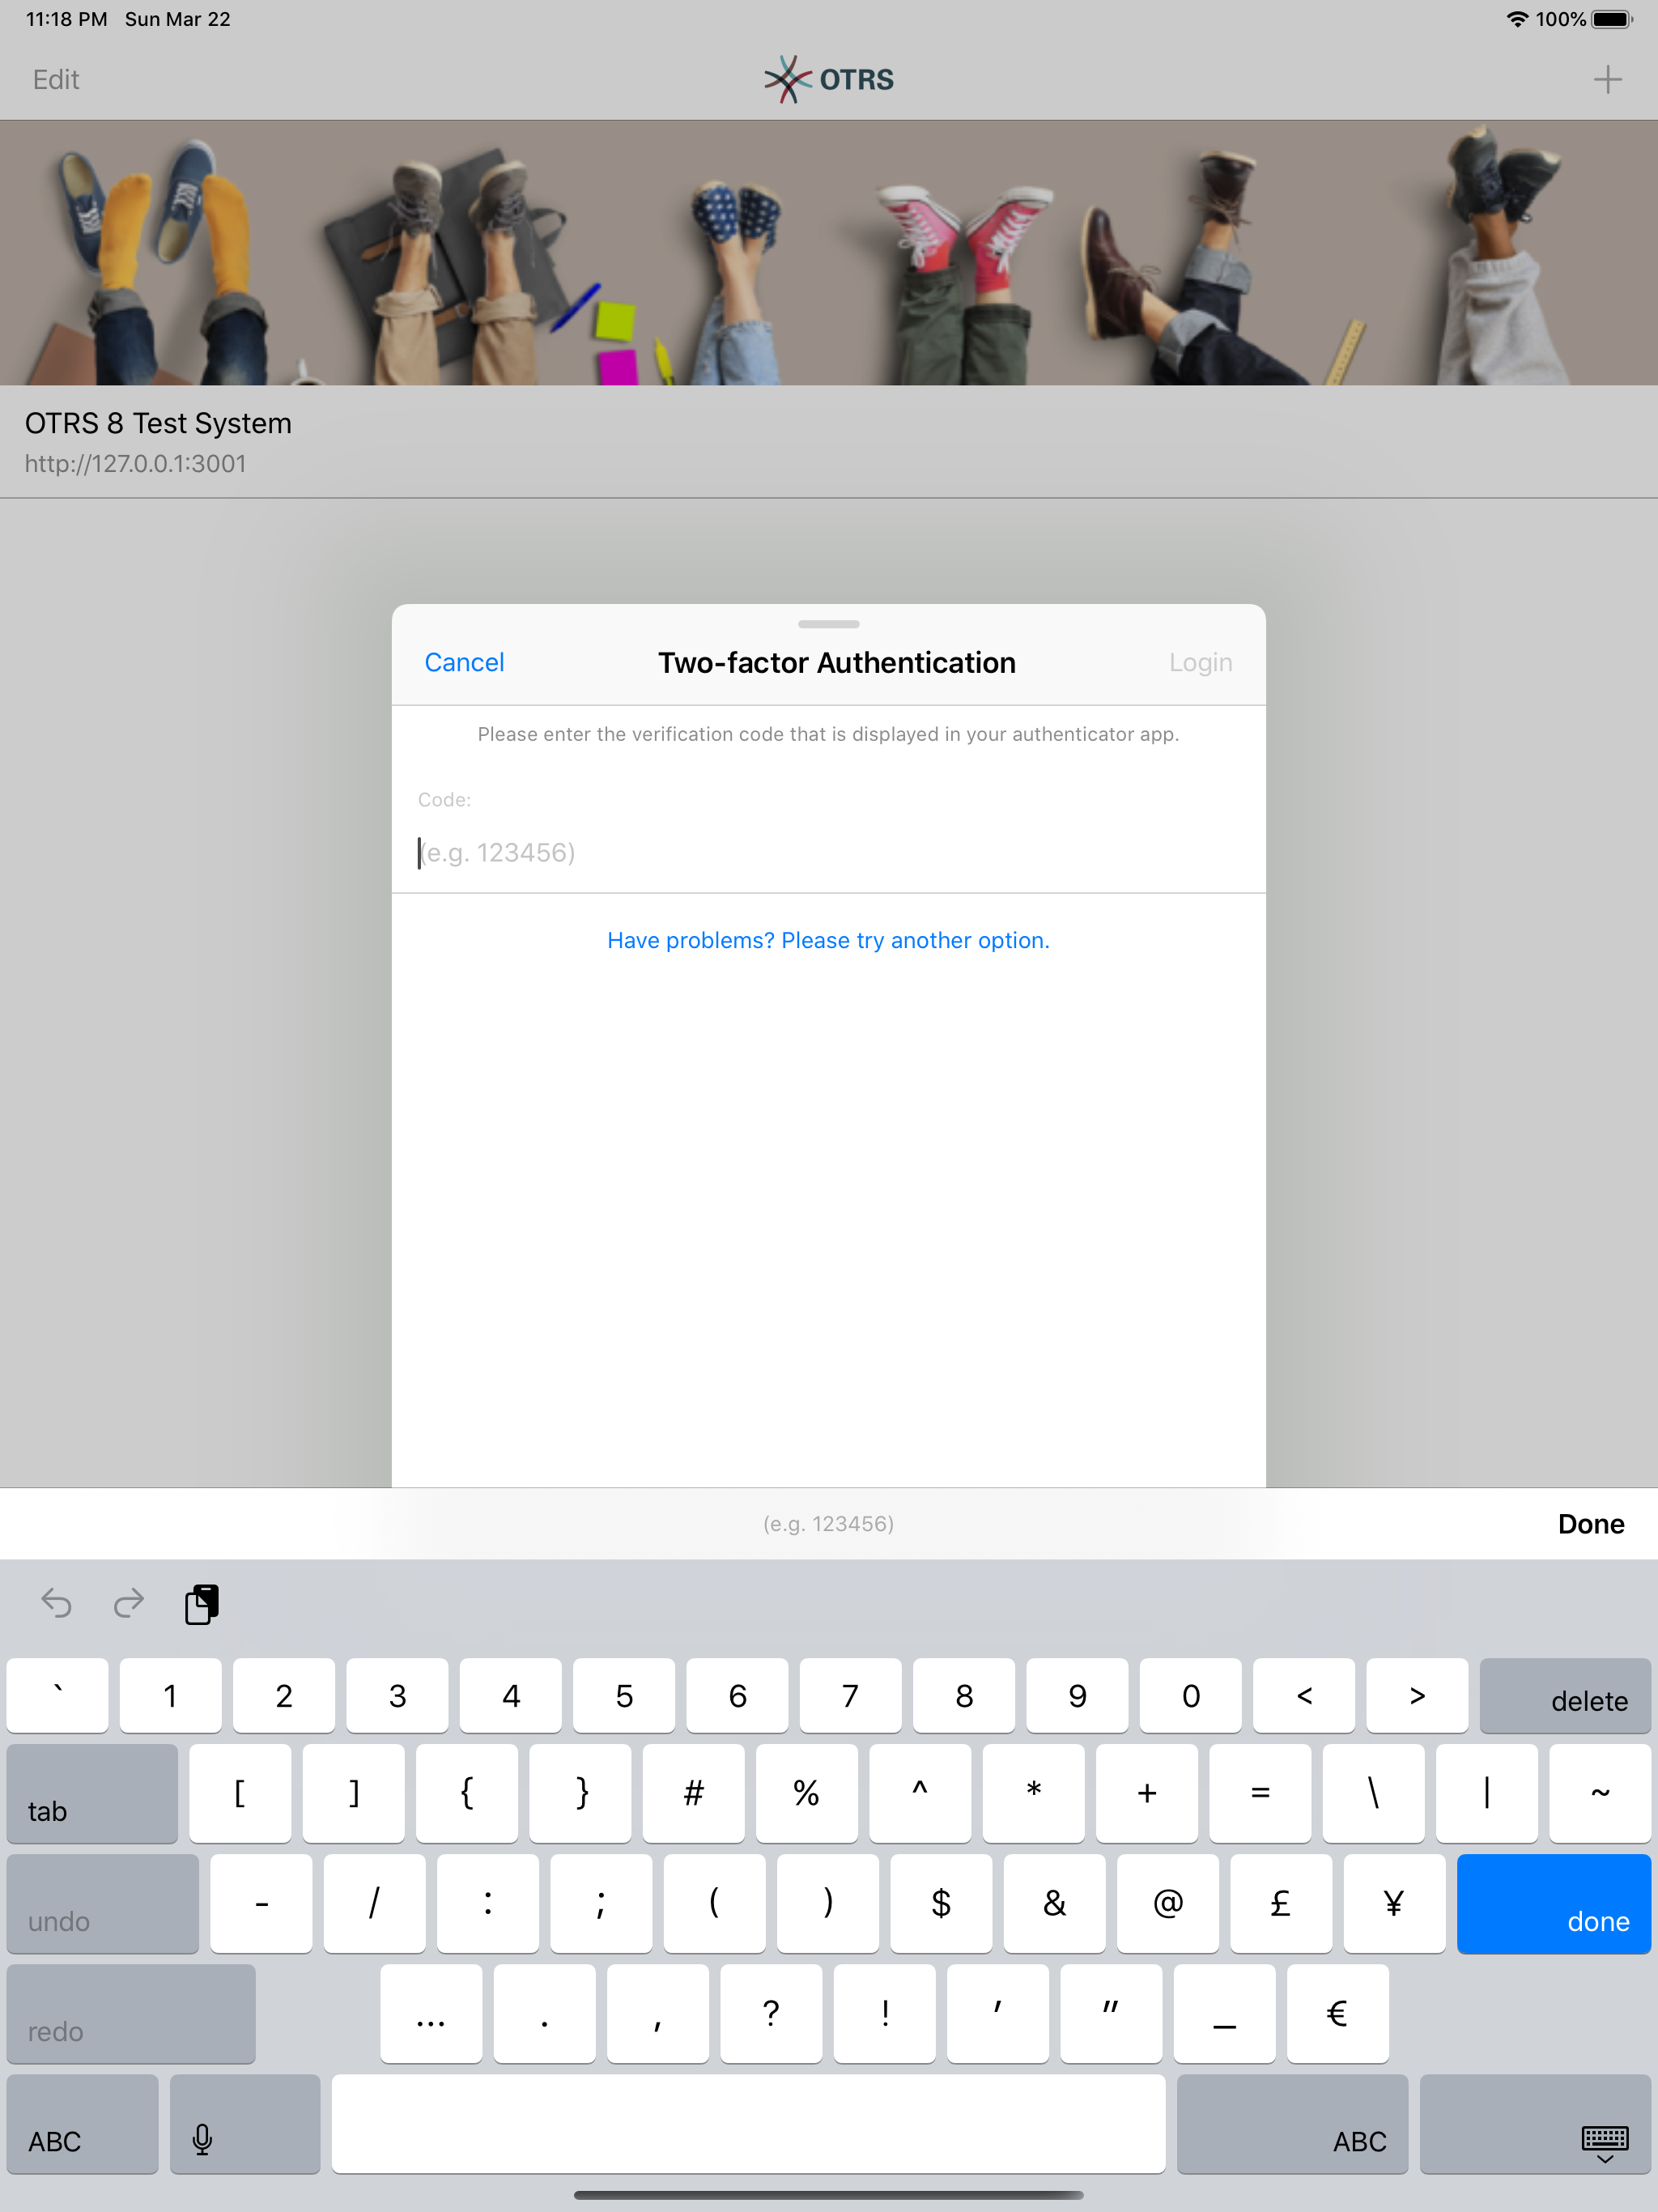This screenshot has width=1658, height=2212.
Task: Tap the undo arrow above the keyboard
Action: 57,1604
